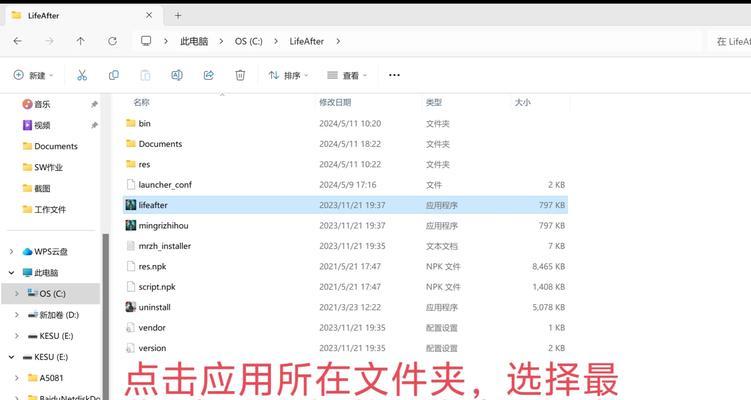Image resolution: width=751 pixels, height=400 pixels.
Task: Click the Share icon in toolbar
Action: (208, 75)
